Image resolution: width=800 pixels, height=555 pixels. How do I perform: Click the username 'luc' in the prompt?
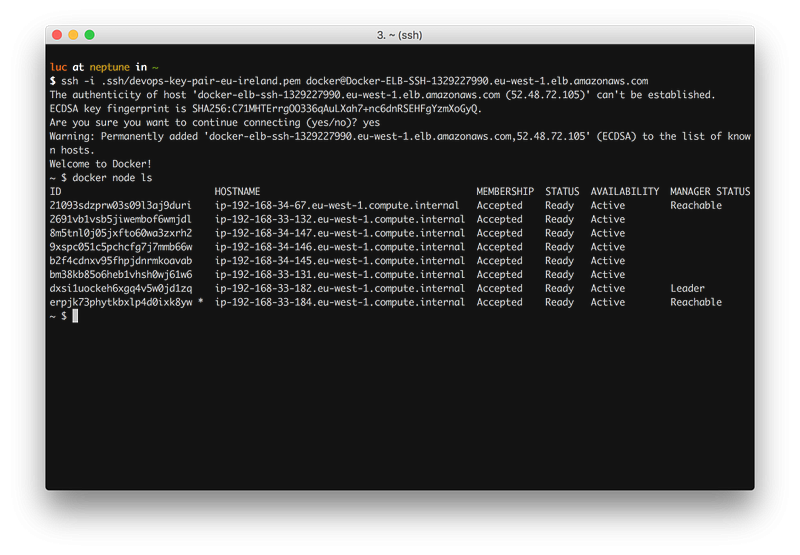(x=58, y=67)
